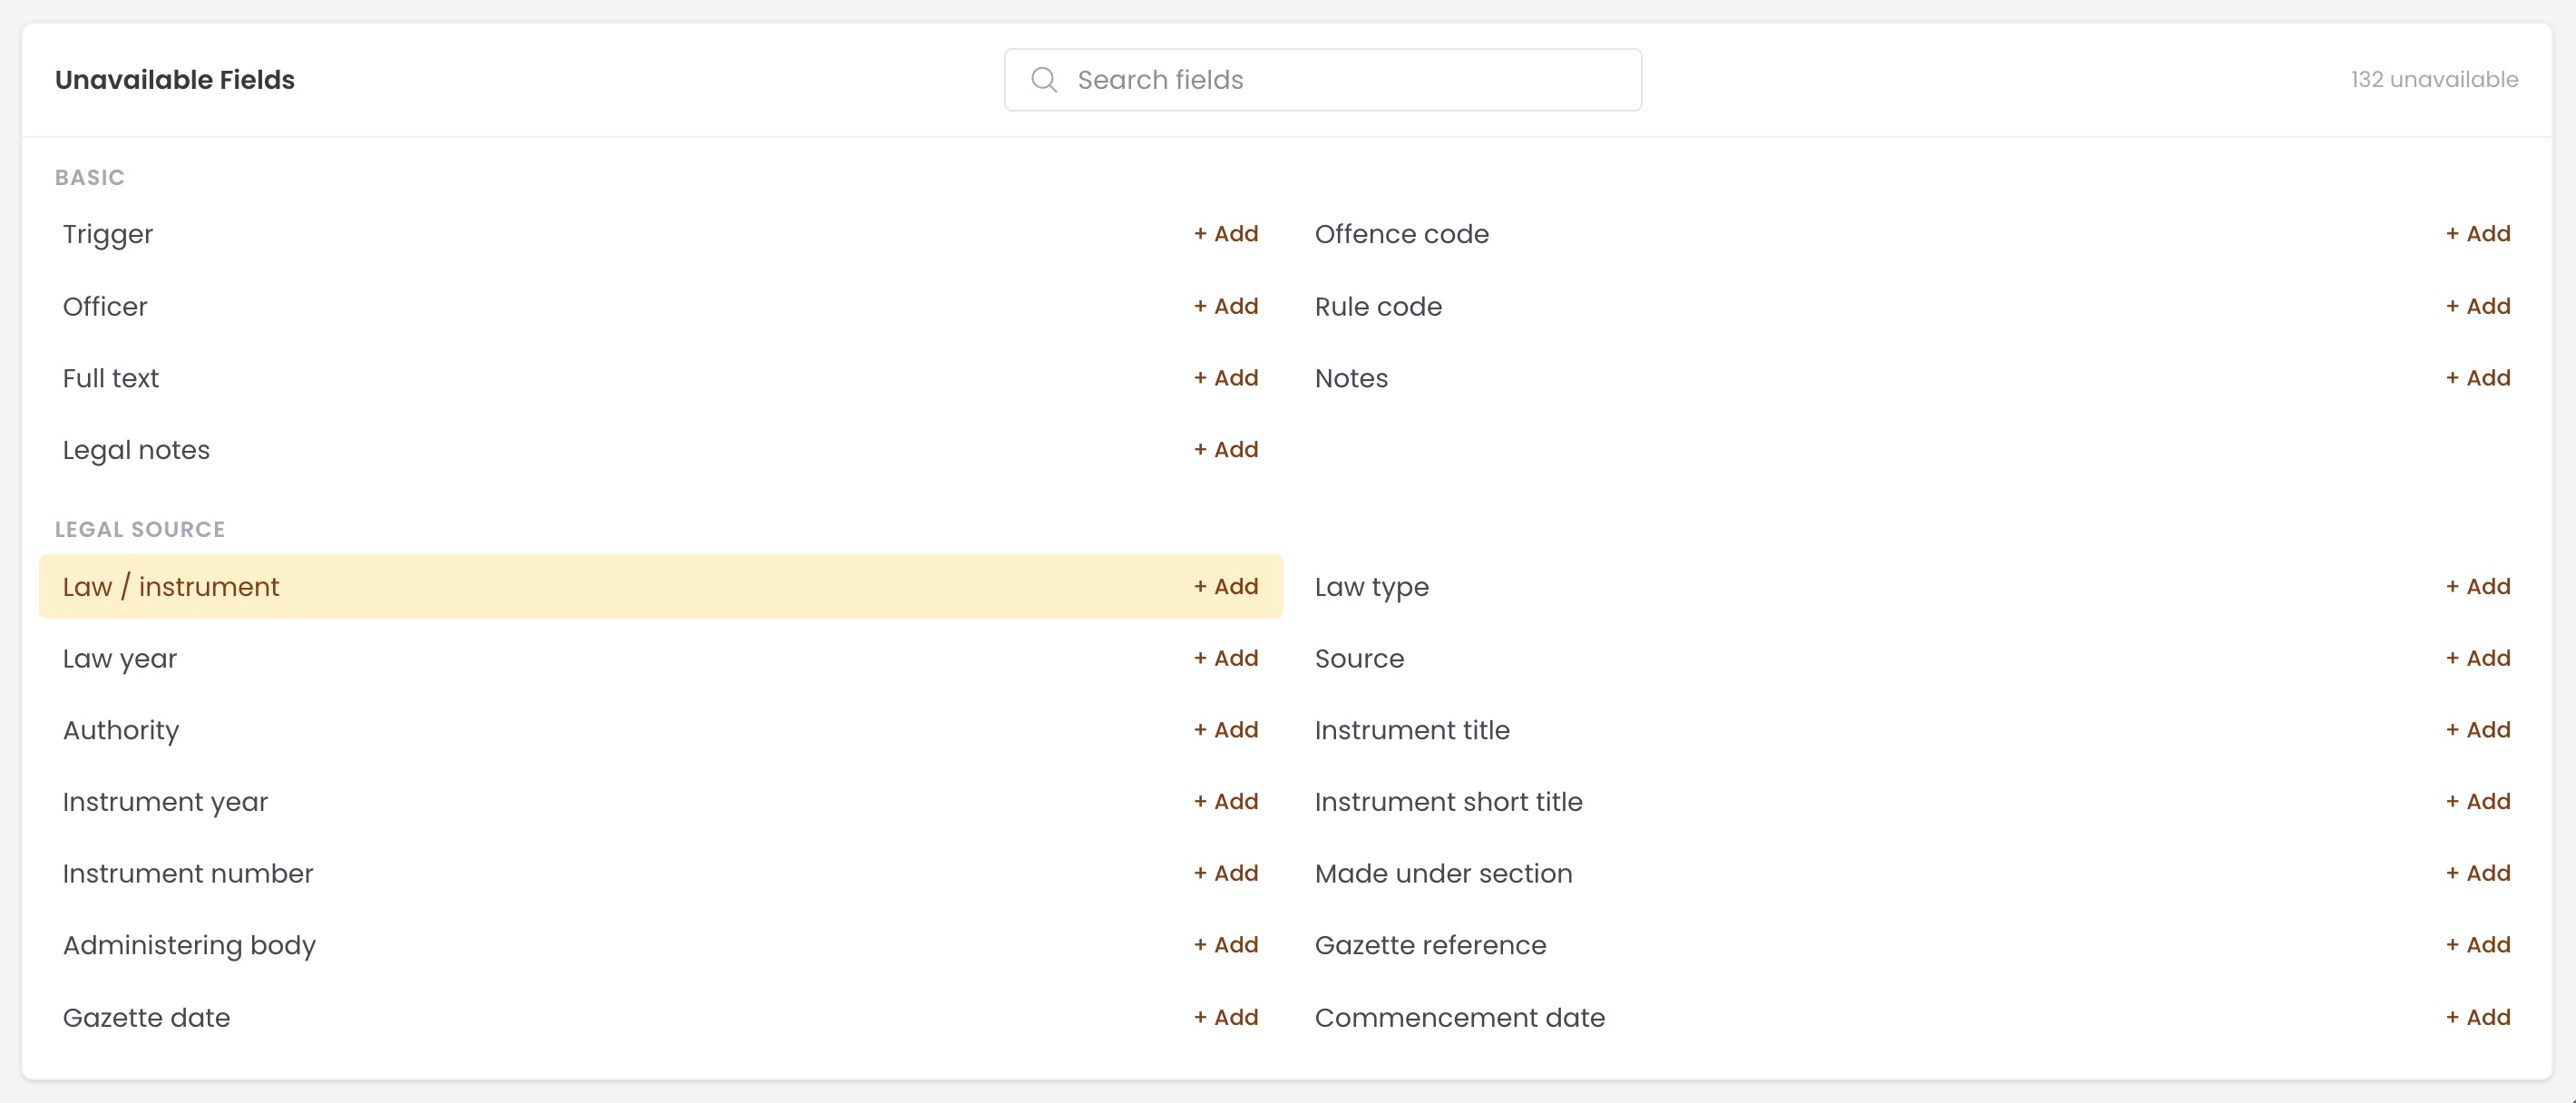Viewport: 2576px width, 1103px height.
Task: Add the Officer field
Action: [1226, 306]
